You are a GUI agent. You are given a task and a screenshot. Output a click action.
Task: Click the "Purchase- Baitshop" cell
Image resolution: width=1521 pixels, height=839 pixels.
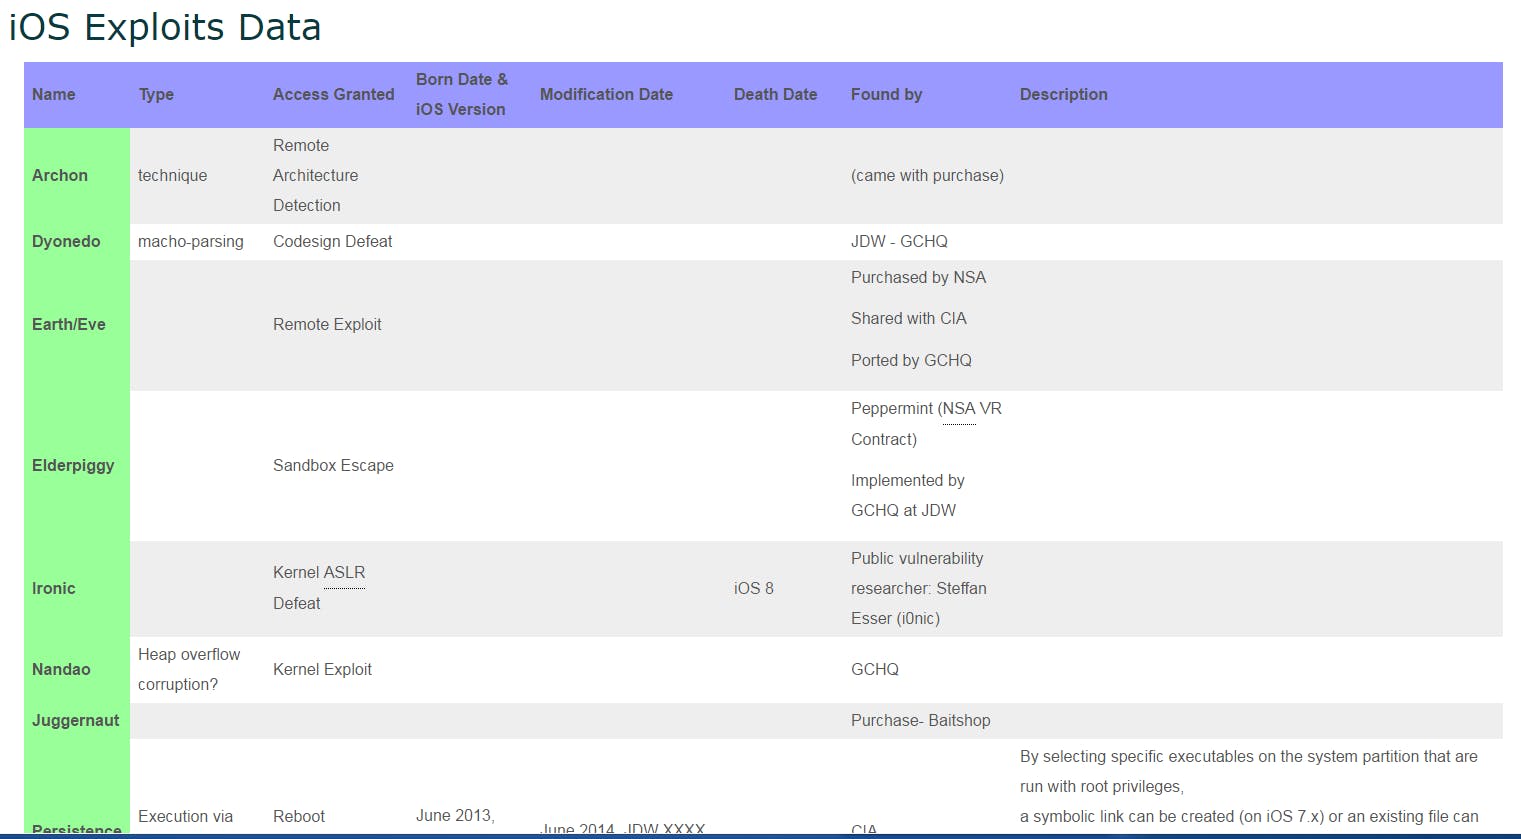pyautogui.click(x=920, y=720)
